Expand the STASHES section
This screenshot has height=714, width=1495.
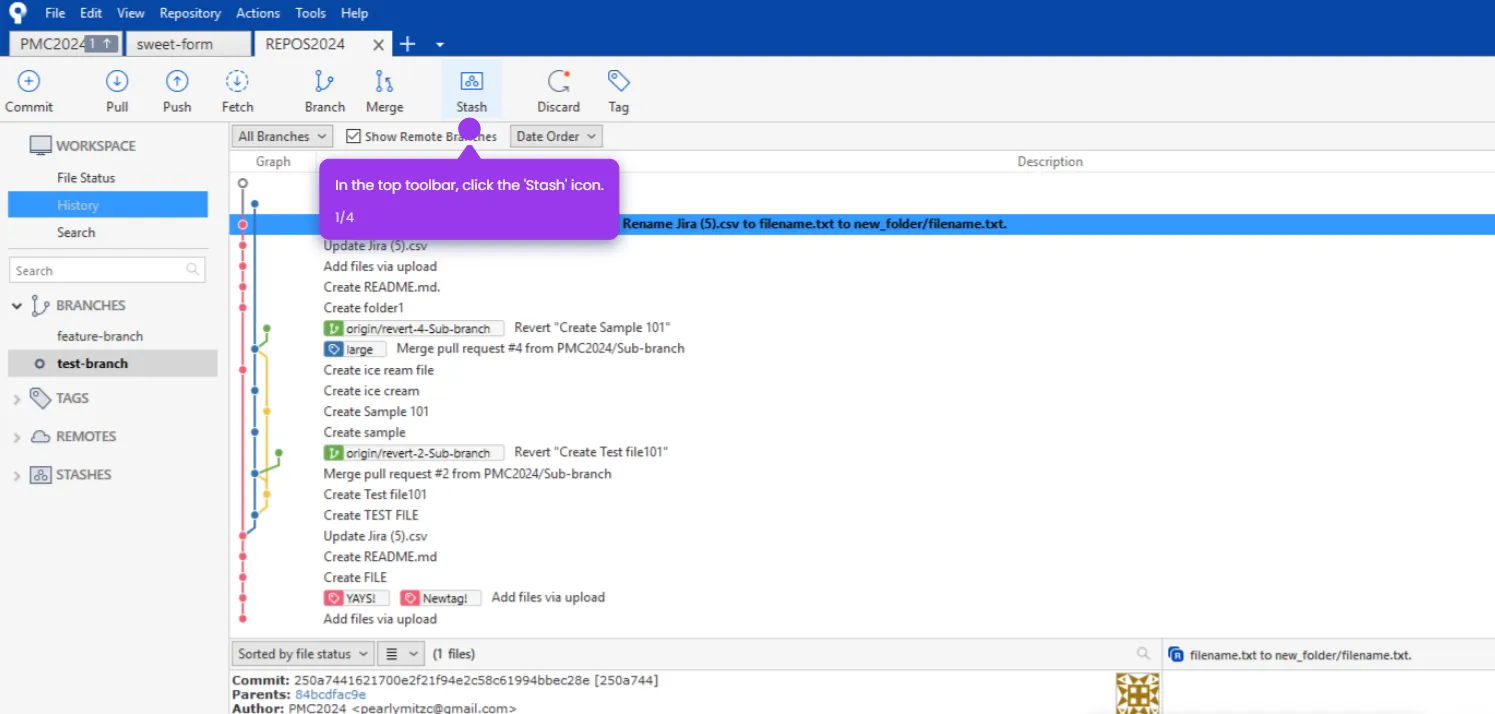pyautogui.click(x=17, y=476)
